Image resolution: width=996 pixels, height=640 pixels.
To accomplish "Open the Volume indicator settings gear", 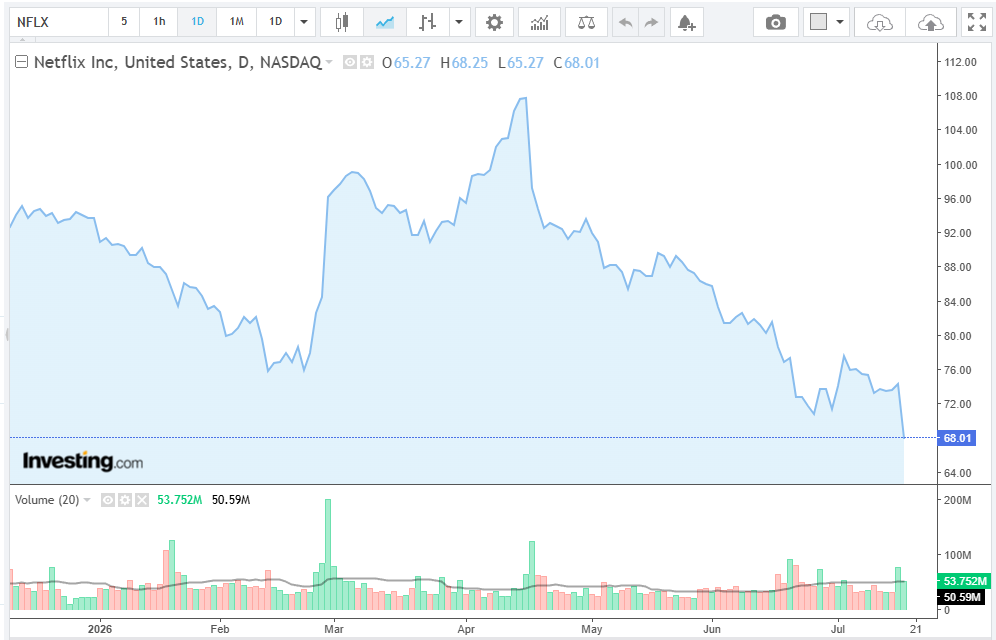I will coord(124,500).
